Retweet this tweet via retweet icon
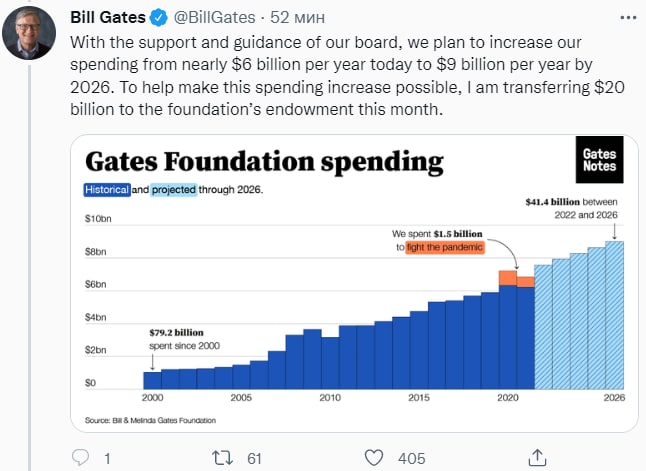This screenshot has width=646, height=471. click(222, 458)
